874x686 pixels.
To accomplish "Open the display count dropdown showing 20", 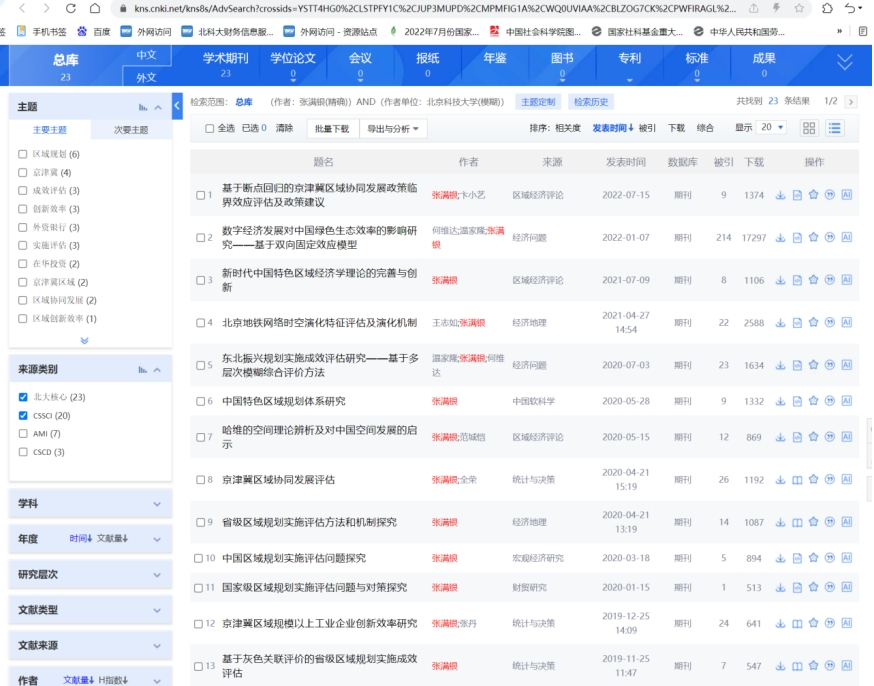I will point(772,128).
